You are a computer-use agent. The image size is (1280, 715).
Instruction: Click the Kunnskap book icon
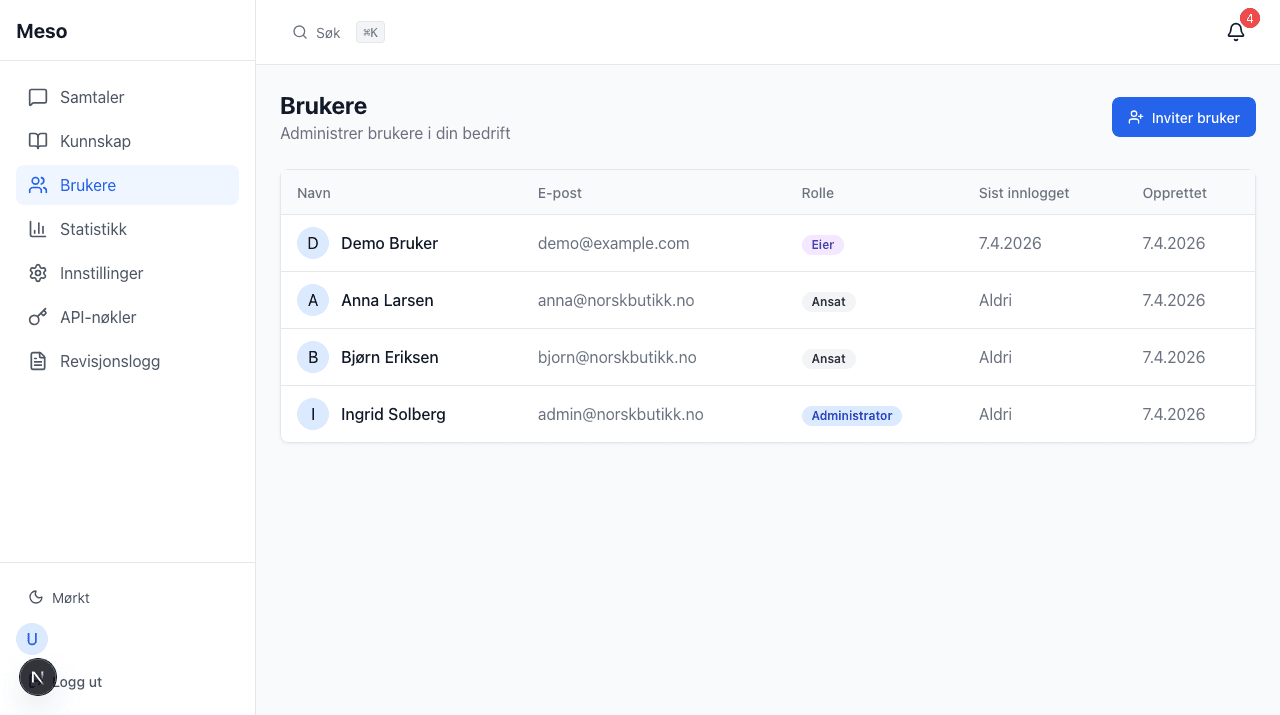click(38, 141)
